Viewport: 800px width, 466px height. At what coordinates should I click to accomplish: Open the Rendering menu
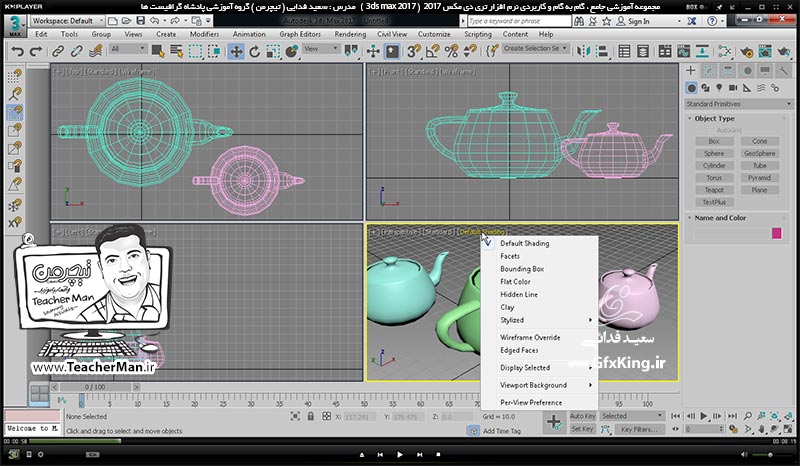pyautogui.click(x=350, y=34)
